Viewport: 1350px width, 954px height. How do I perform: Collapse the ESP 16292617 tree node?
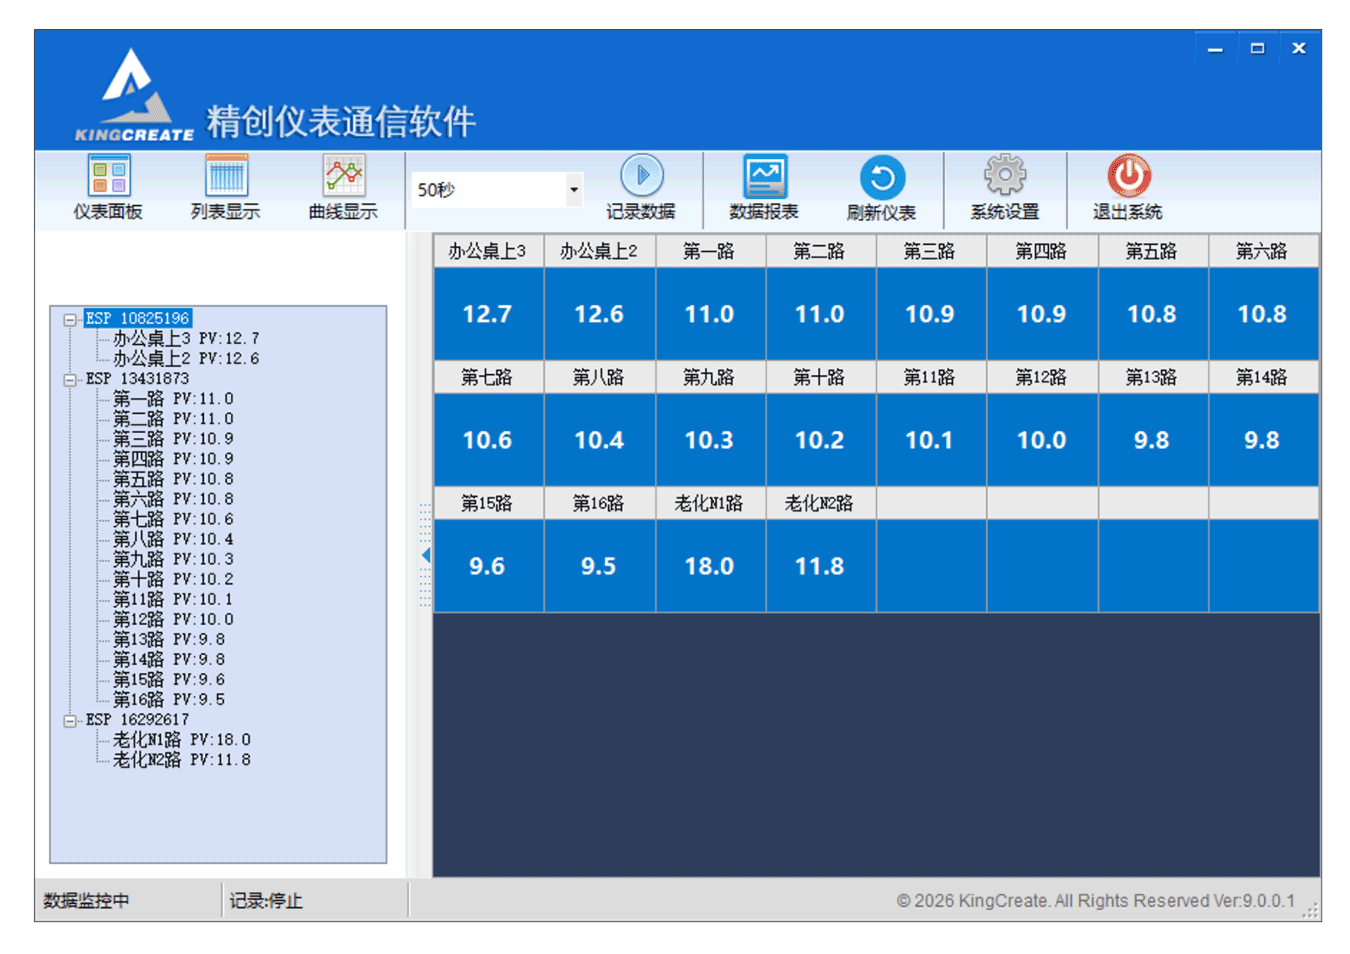click(x=69, y=719)
